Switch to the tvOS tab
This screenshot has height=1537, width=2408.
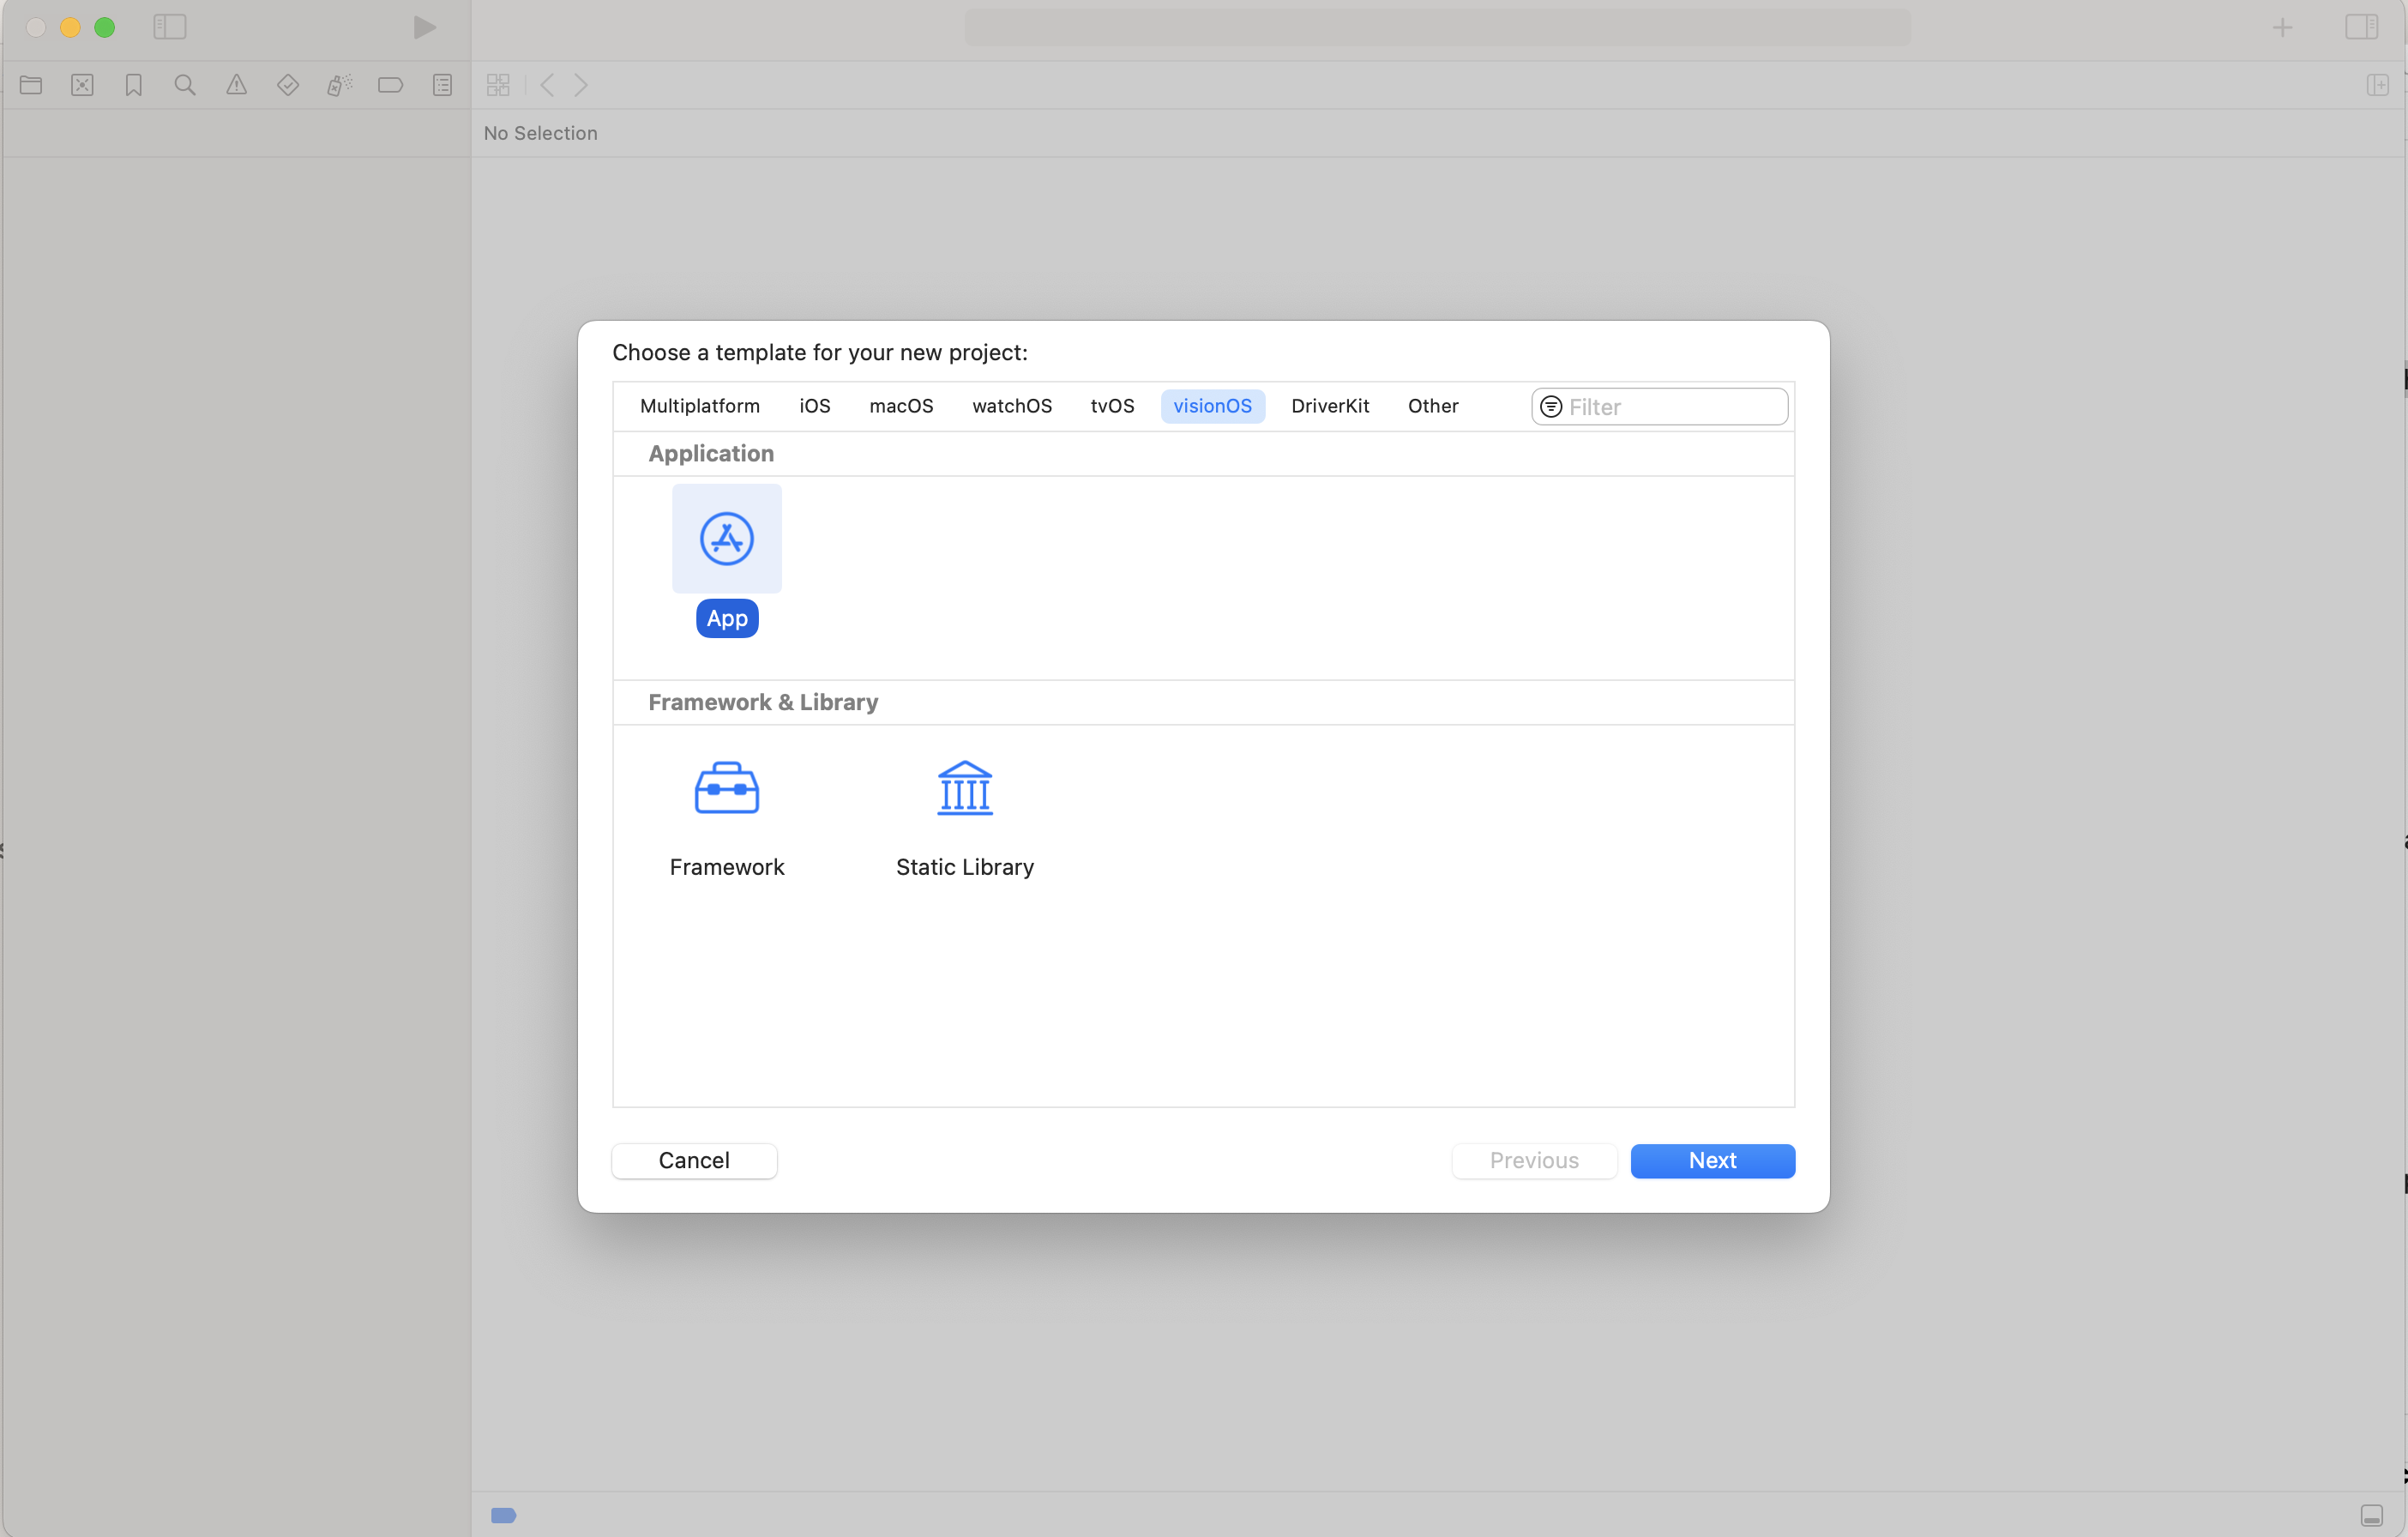[x=1112, y=406]
